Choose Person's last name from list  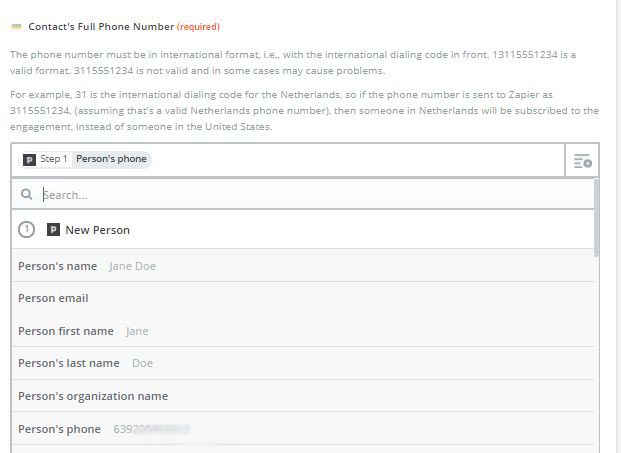[303, 363]
